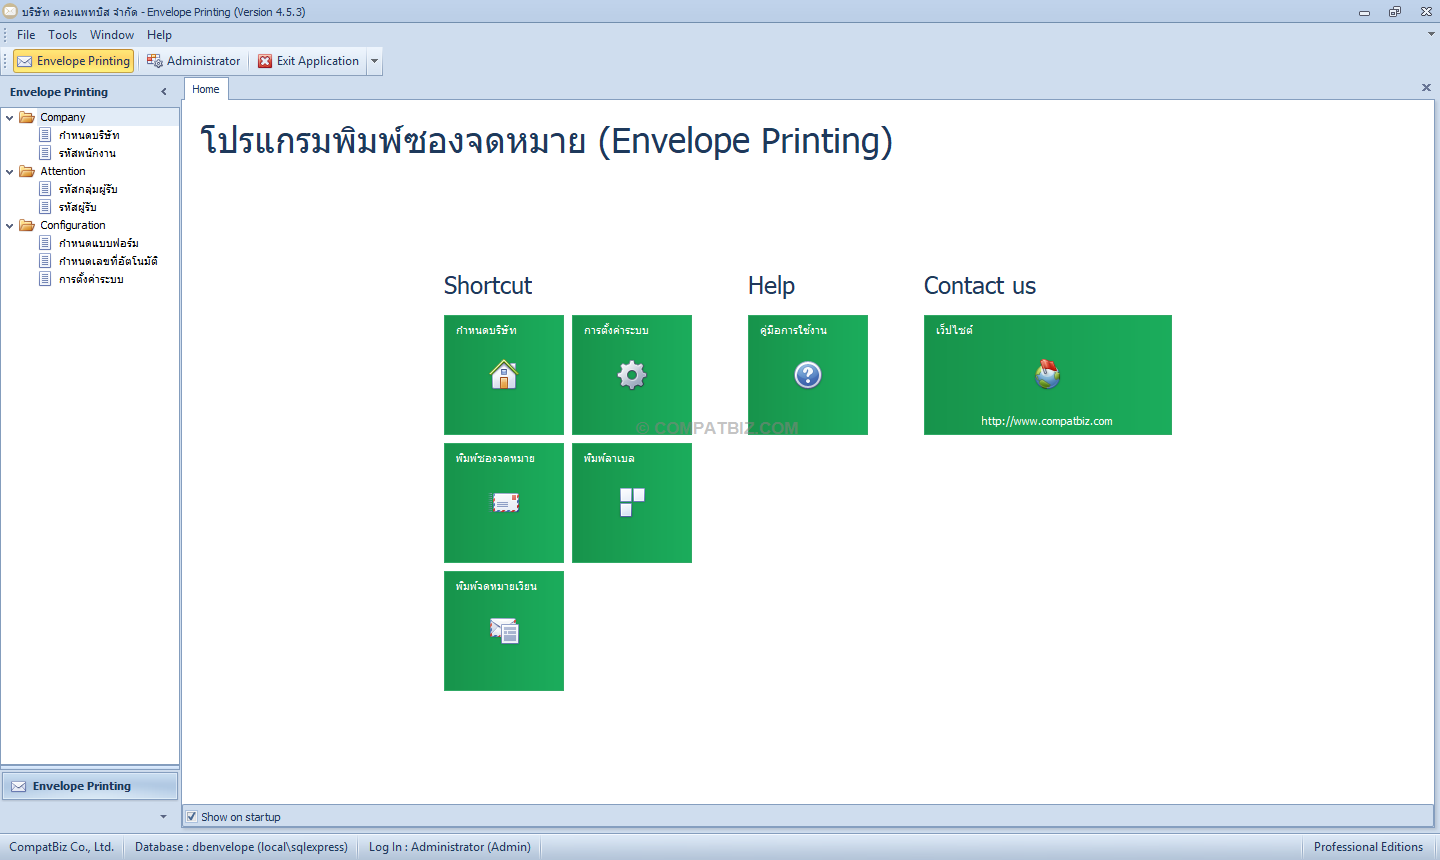The height and width of the screenshot is (860, 1440).
Task: Collapse the Envelope Printing side panel arrow
Action: coord(164,92)
